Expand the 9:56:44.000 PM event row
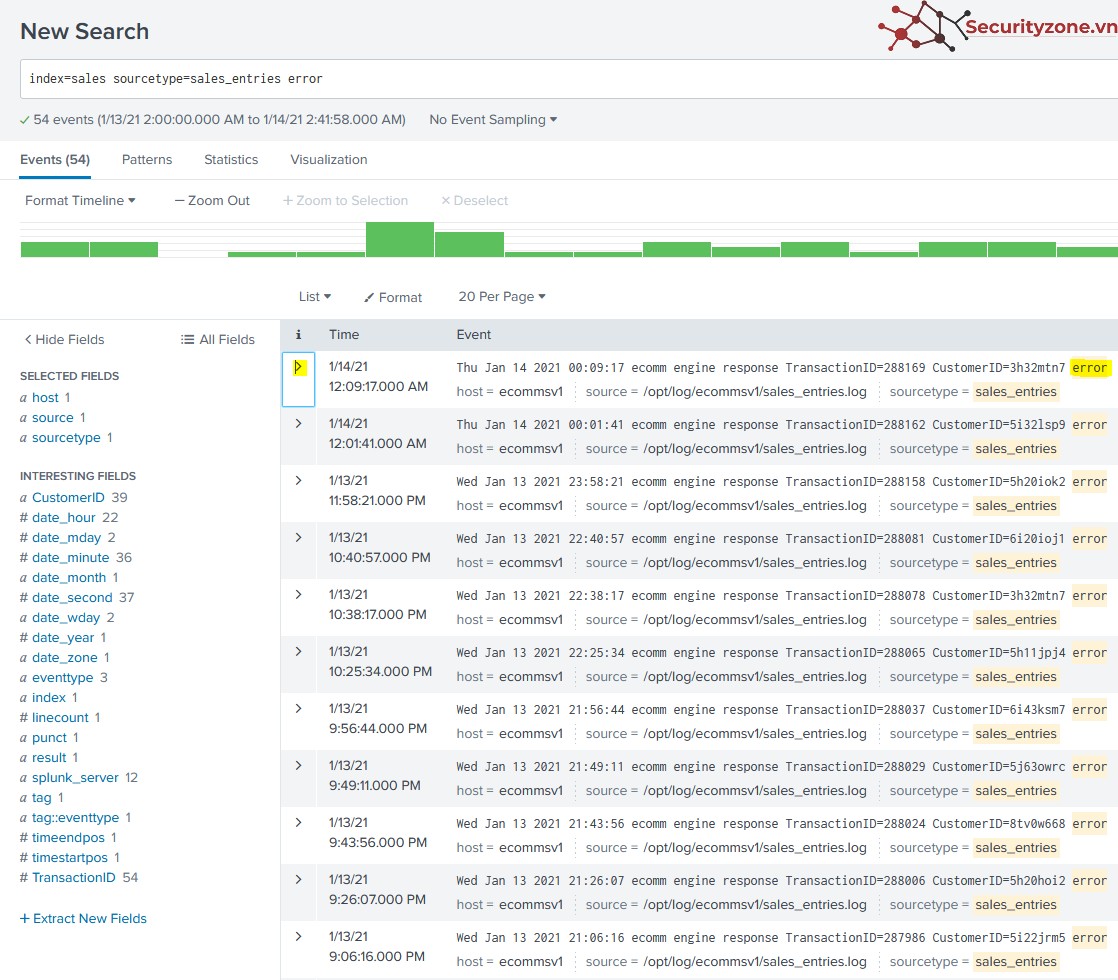 tap(299, 709)
